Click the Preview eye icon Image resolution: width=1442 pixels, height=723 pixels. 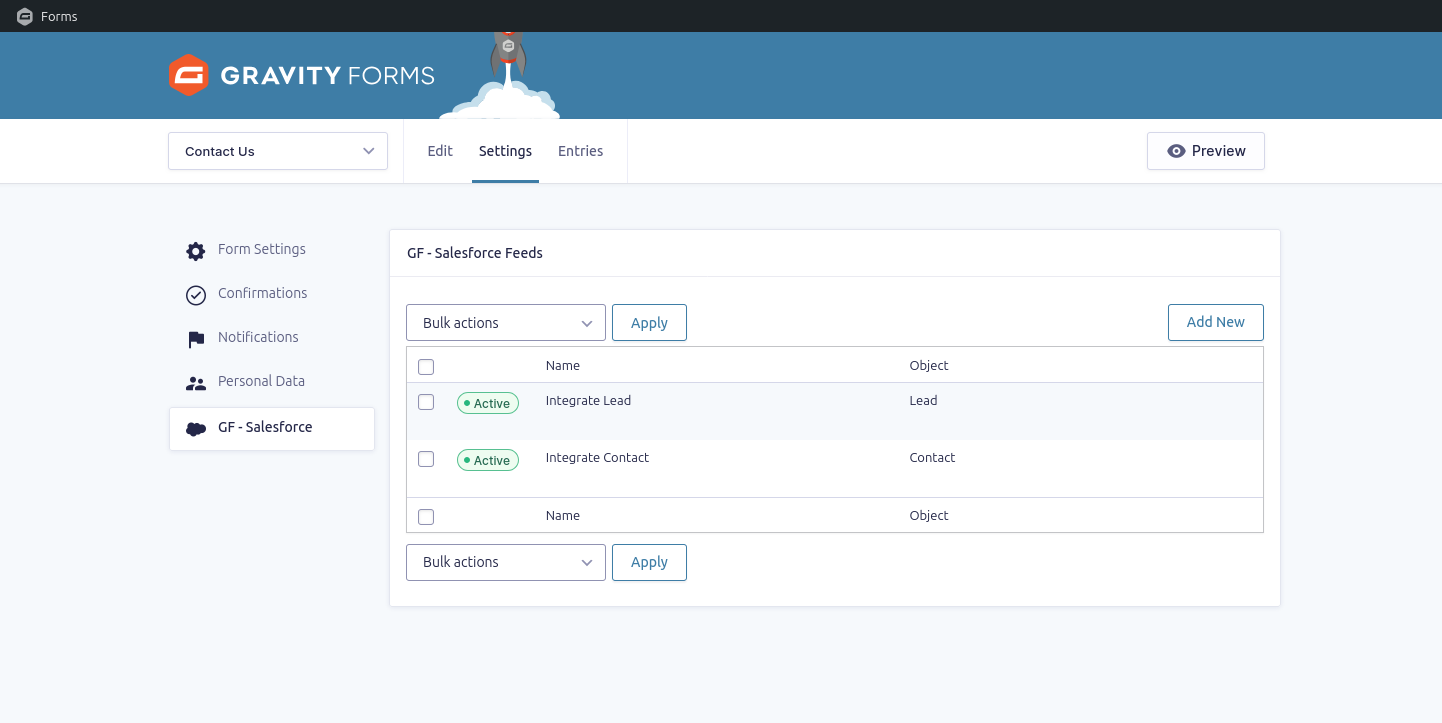click(x=1177, y=151)
